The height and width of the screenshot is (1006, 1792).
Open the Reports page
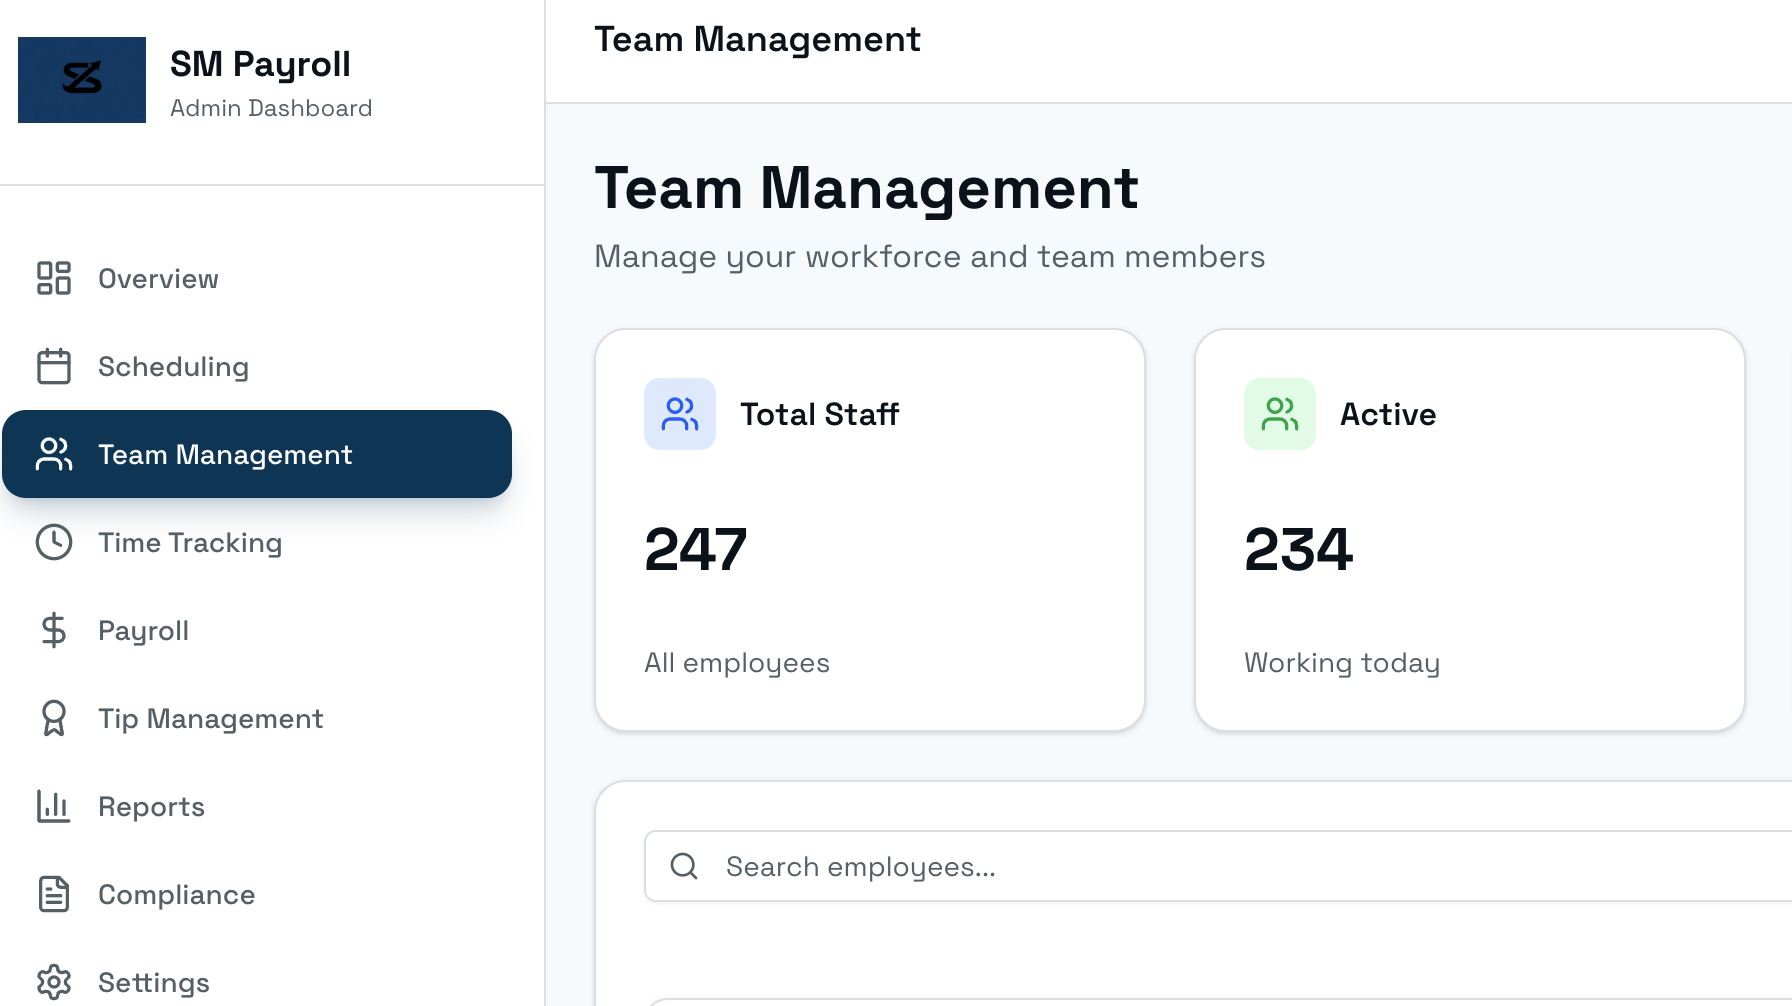coord(151,806)
